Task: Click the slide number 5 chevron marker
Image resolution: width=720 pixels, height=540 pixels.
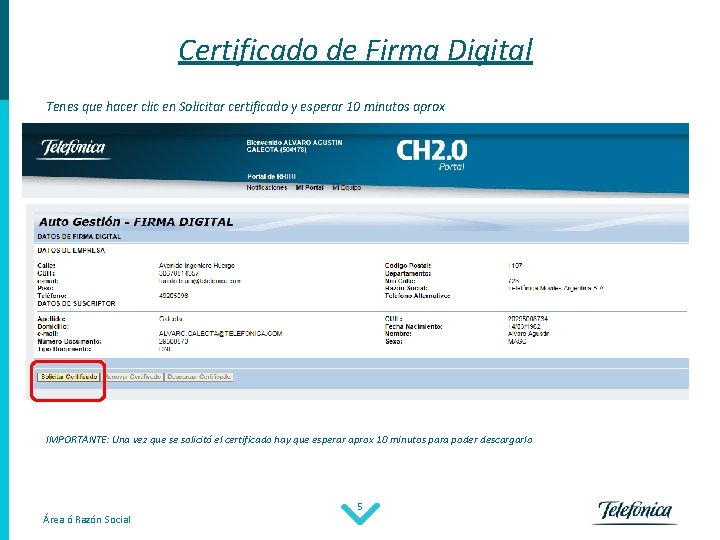Action: [x=360, y=512]
